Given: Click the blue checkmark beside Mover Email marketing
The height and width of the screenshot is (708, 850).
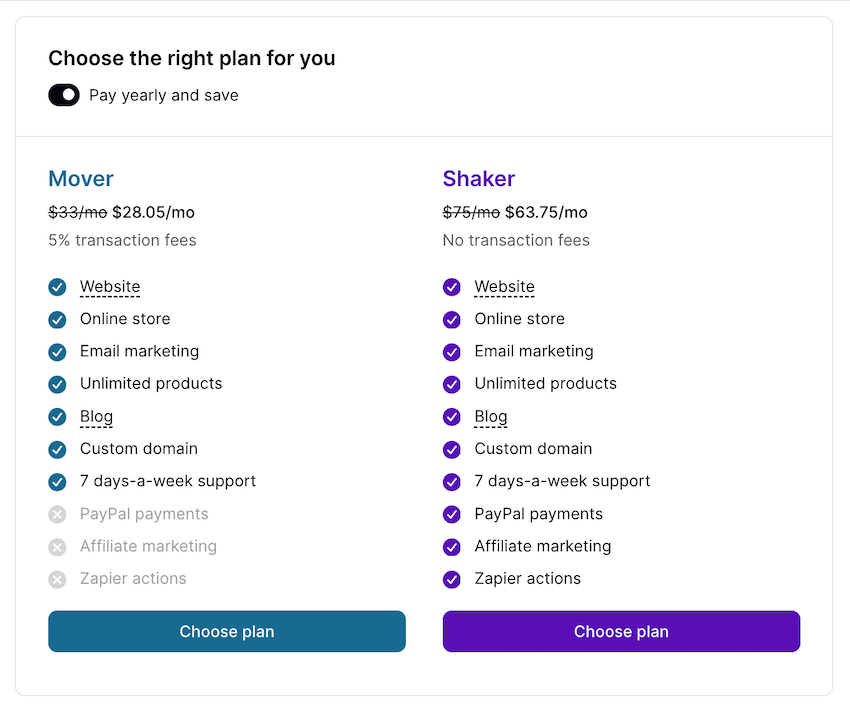Looking at the screenshot, I should (x=58, y=352).
